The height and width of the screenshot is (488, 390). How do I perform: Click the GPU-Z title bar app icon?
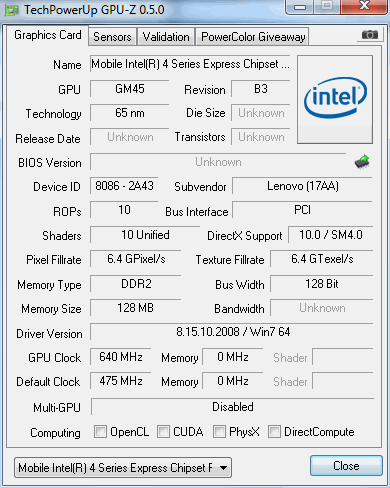coord(12,10)
